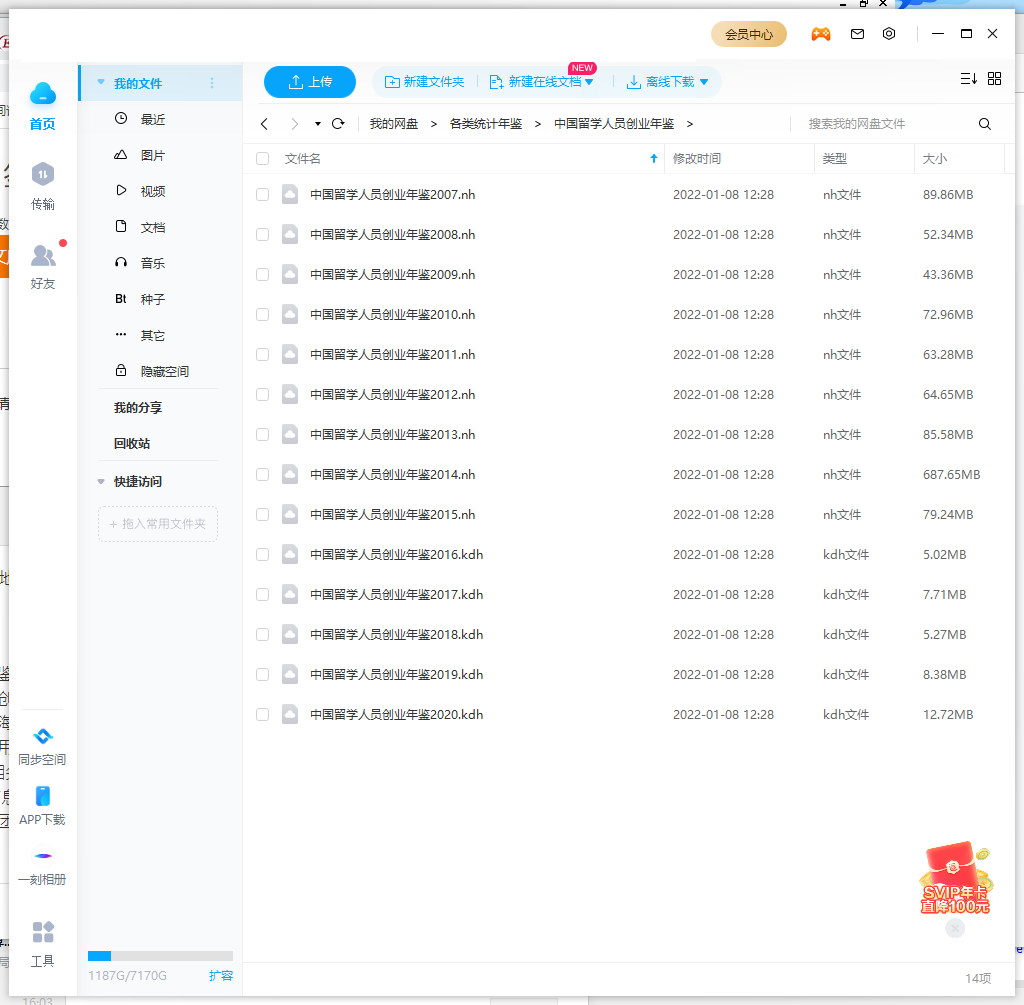The image size is (1024, 1005).
Task: Click the three-dot menu beside 我的文件
Action: [212, 83]
